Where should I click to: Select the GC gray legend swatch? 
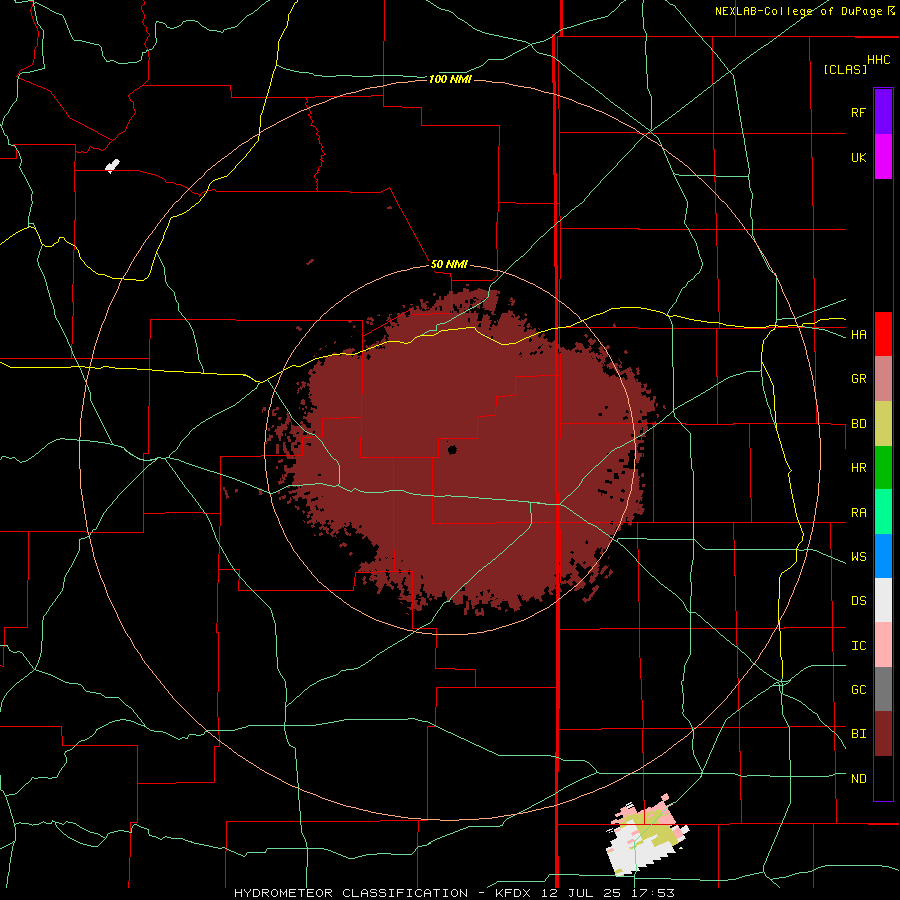click(883, 689)
